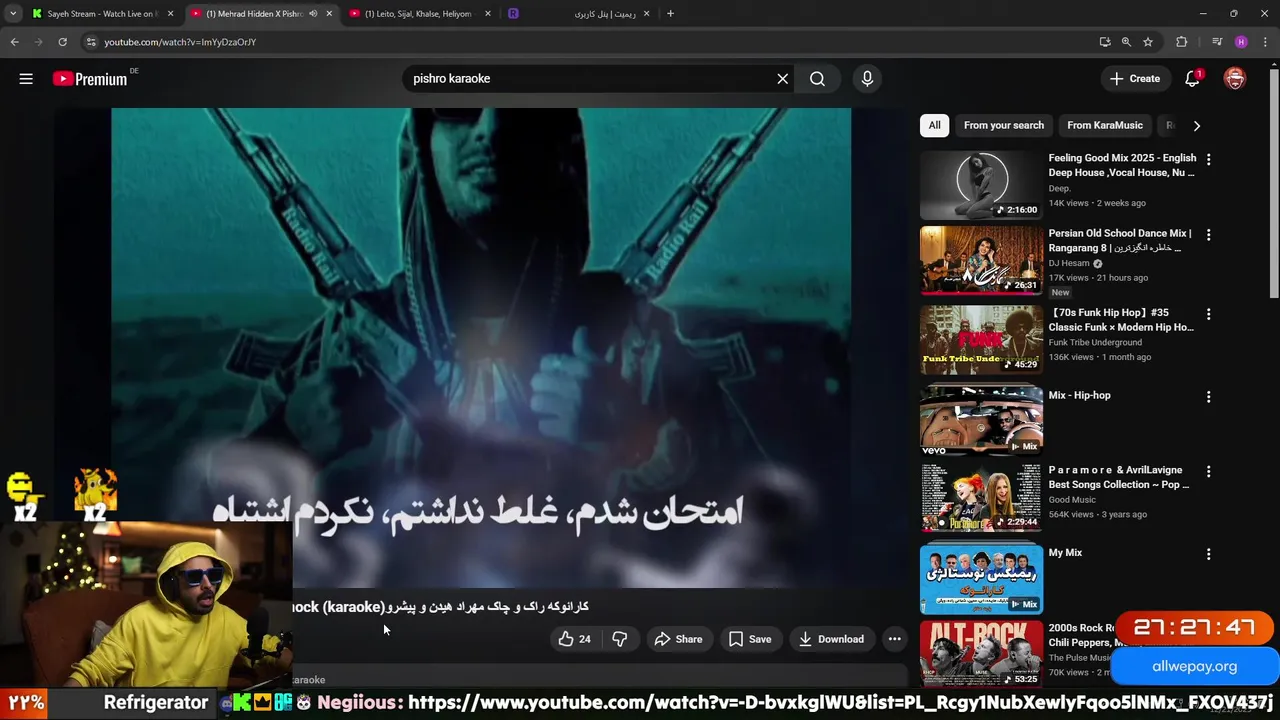Show more filter chips with right chevron
1280x720 pixels.
click(x=1196, y=125)
